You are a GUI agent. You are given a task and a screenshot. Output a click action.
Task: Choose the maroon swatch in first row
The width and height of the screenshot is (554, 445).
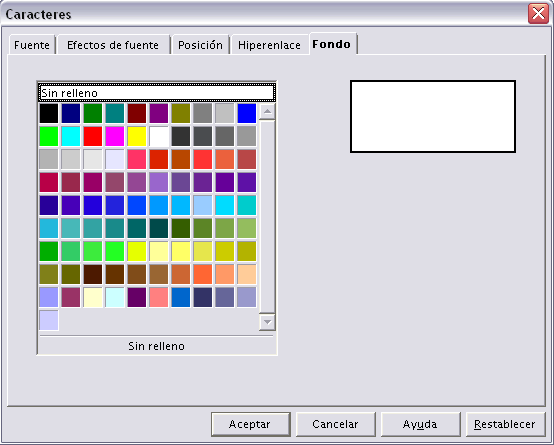pos(137,113)
